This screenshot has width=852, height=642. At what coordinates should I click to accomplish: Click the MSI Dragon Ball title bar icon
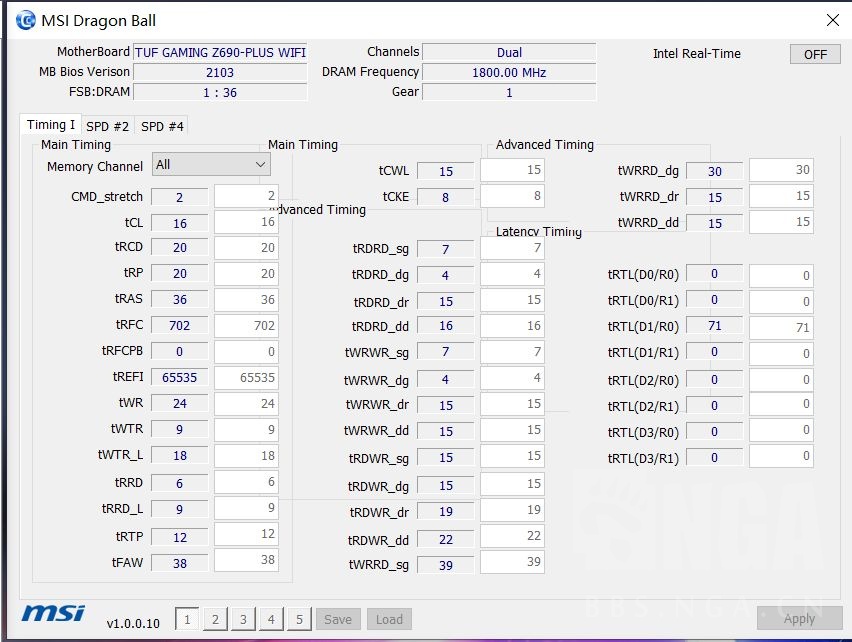coord(26,21)
